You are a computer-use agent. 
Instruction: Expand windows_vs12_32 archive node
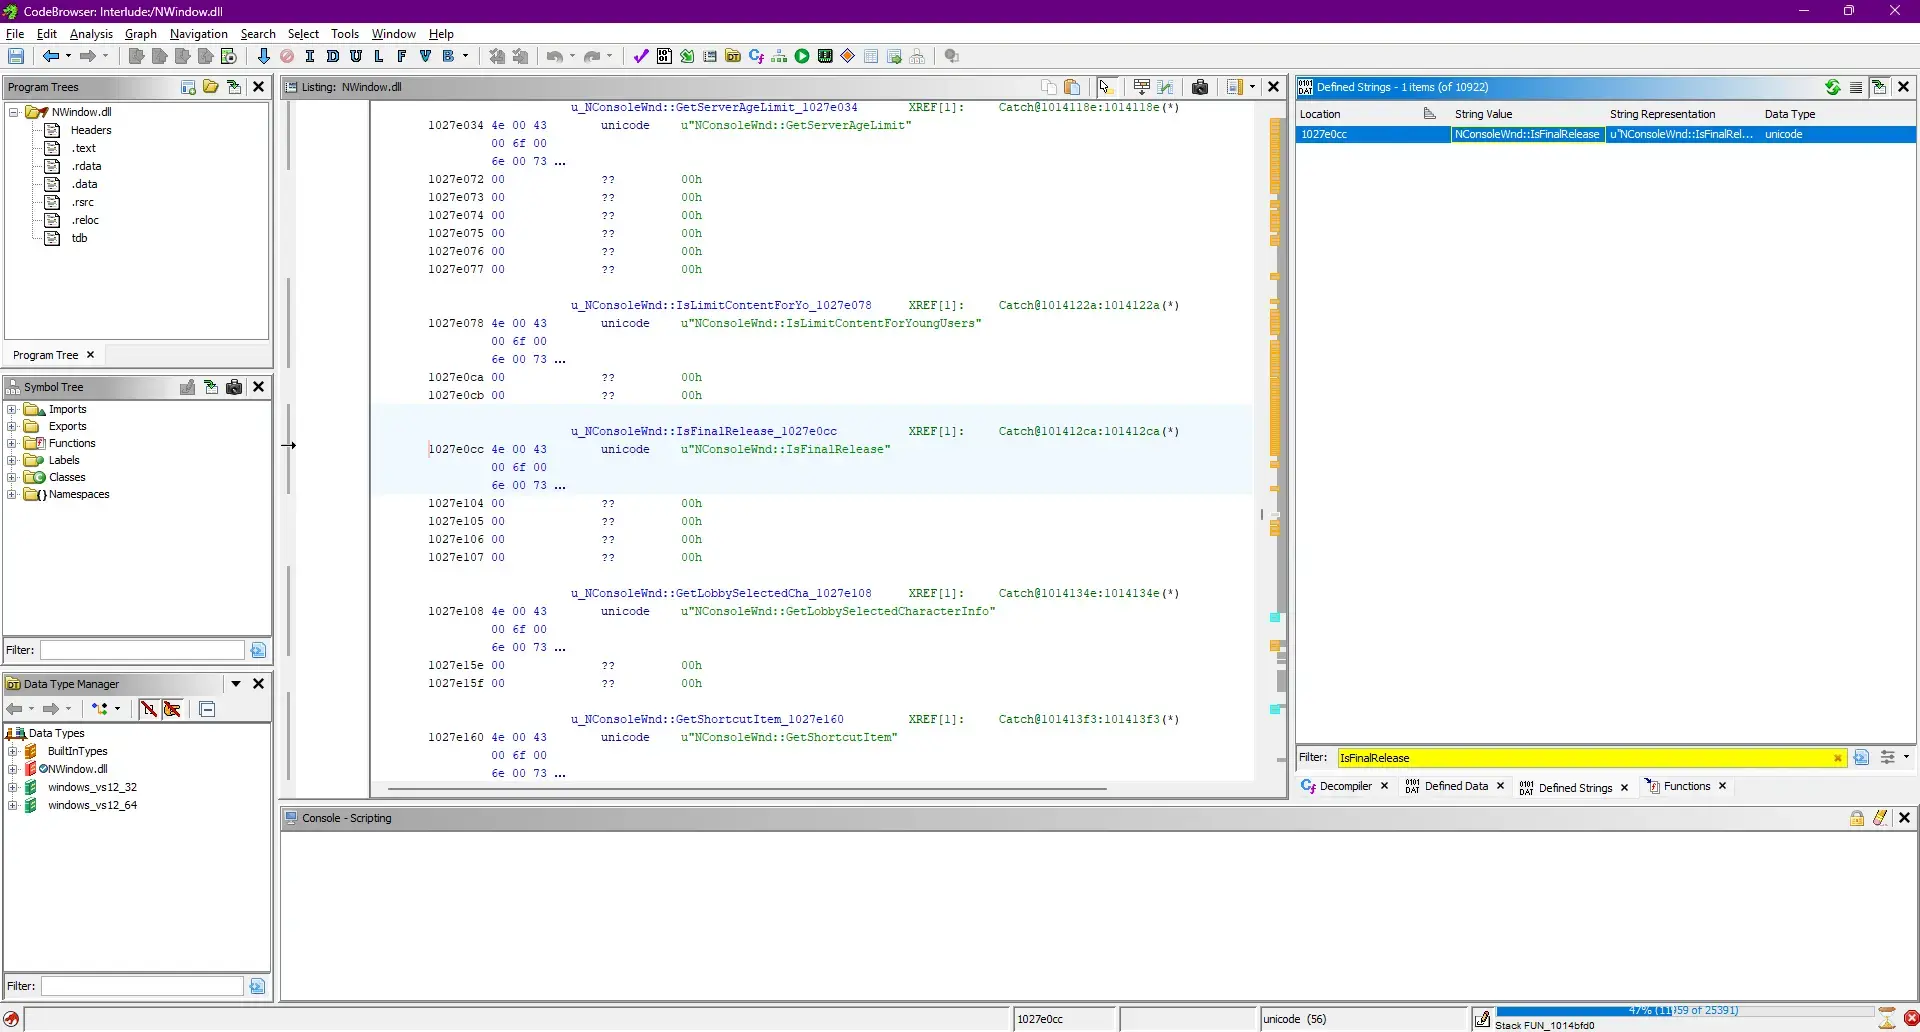[13, 787]
